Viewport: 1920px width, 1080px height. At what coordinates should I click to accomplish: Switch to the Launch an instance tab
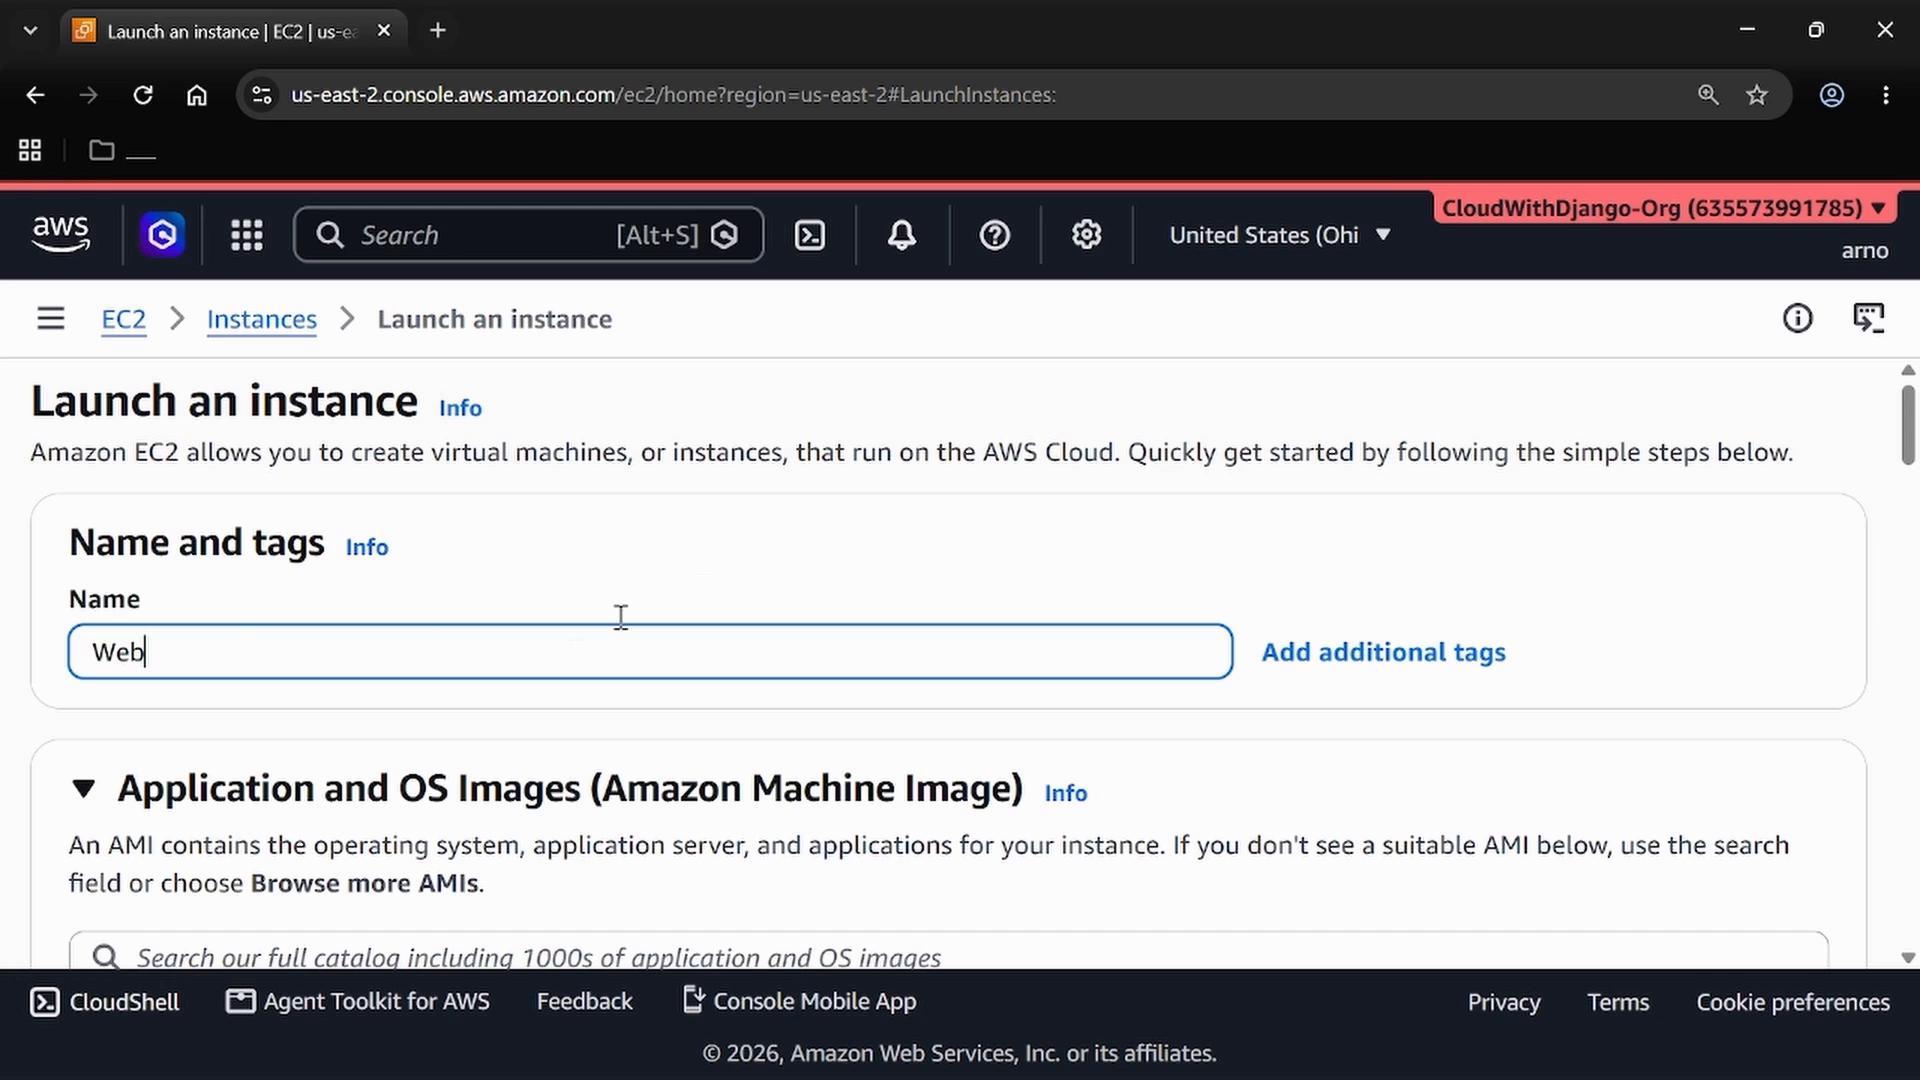click(232, 31)
